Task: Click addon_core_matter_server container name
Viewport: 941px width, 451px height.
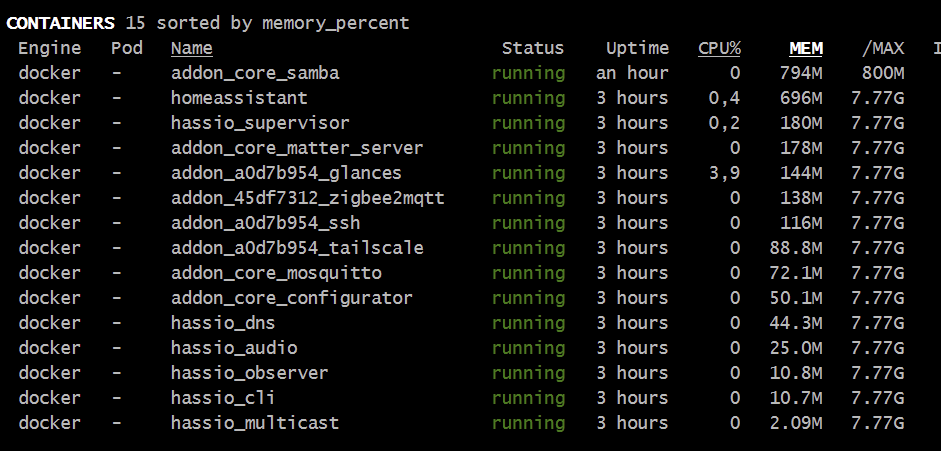Action: (x=297, y=148)
